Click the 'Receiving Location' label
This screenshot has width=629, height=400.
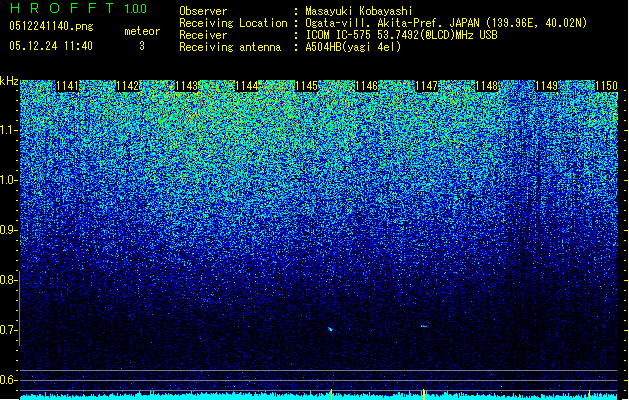[x=233, y=23]
